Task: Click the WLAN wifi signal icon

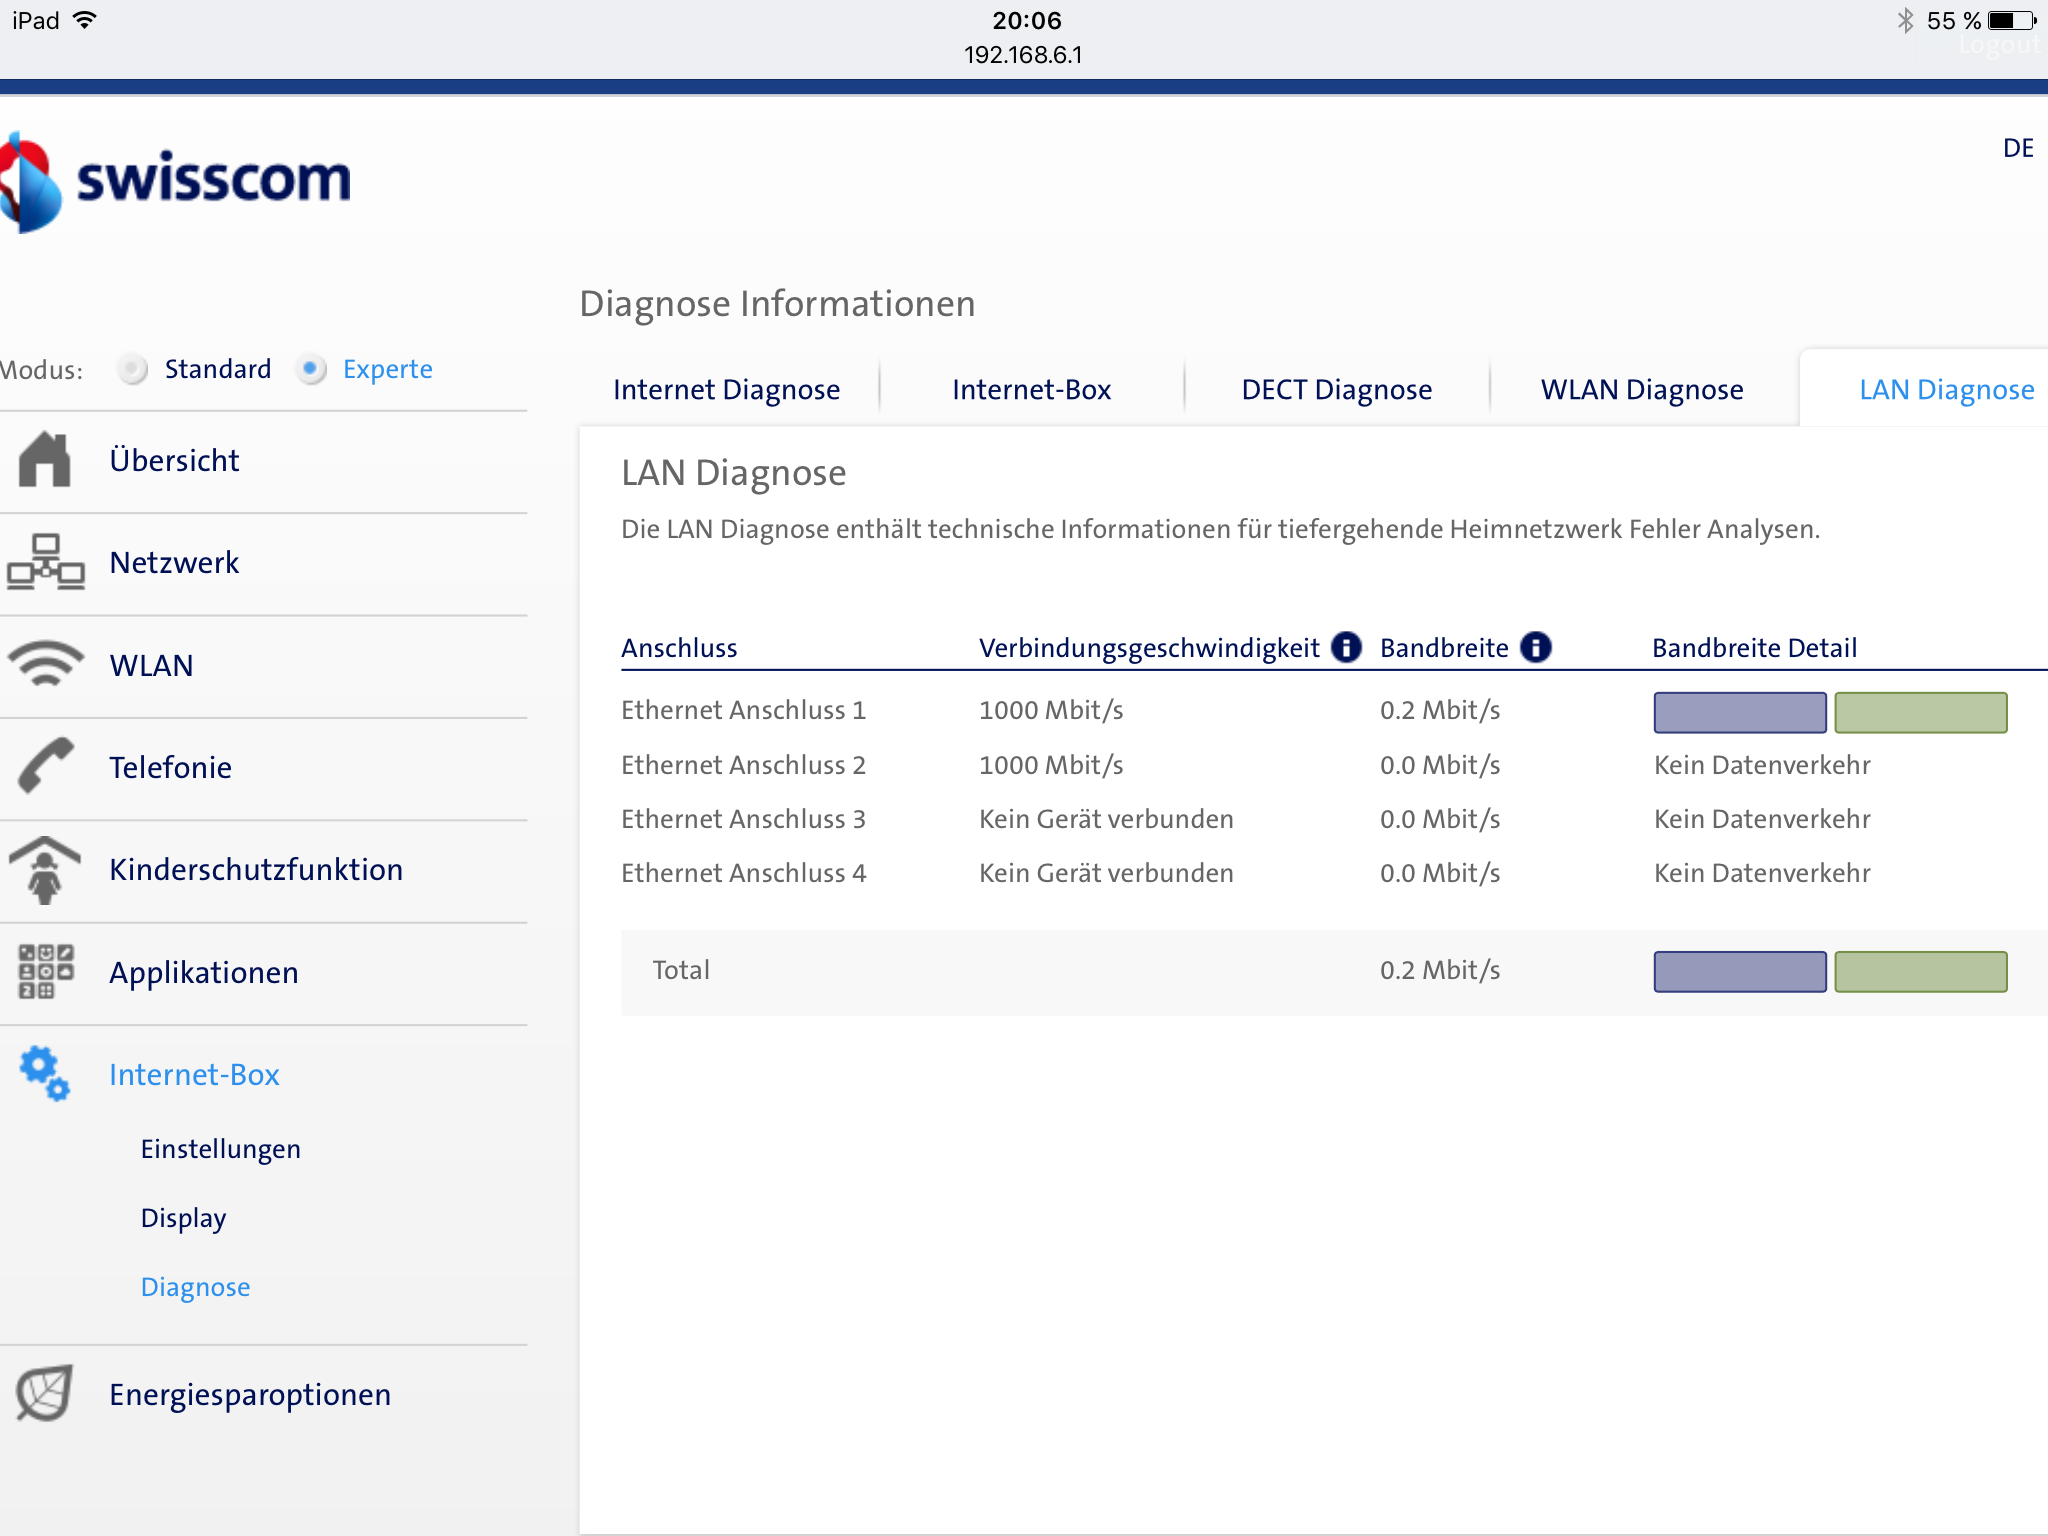Action: click(45, 664)
